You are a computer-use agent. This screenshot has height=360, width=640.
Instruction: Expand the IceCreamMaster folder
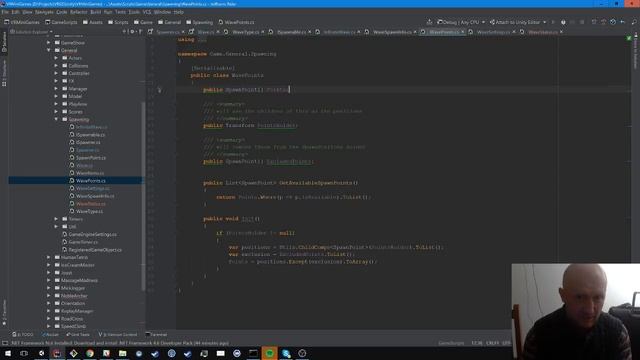(49, 265)
